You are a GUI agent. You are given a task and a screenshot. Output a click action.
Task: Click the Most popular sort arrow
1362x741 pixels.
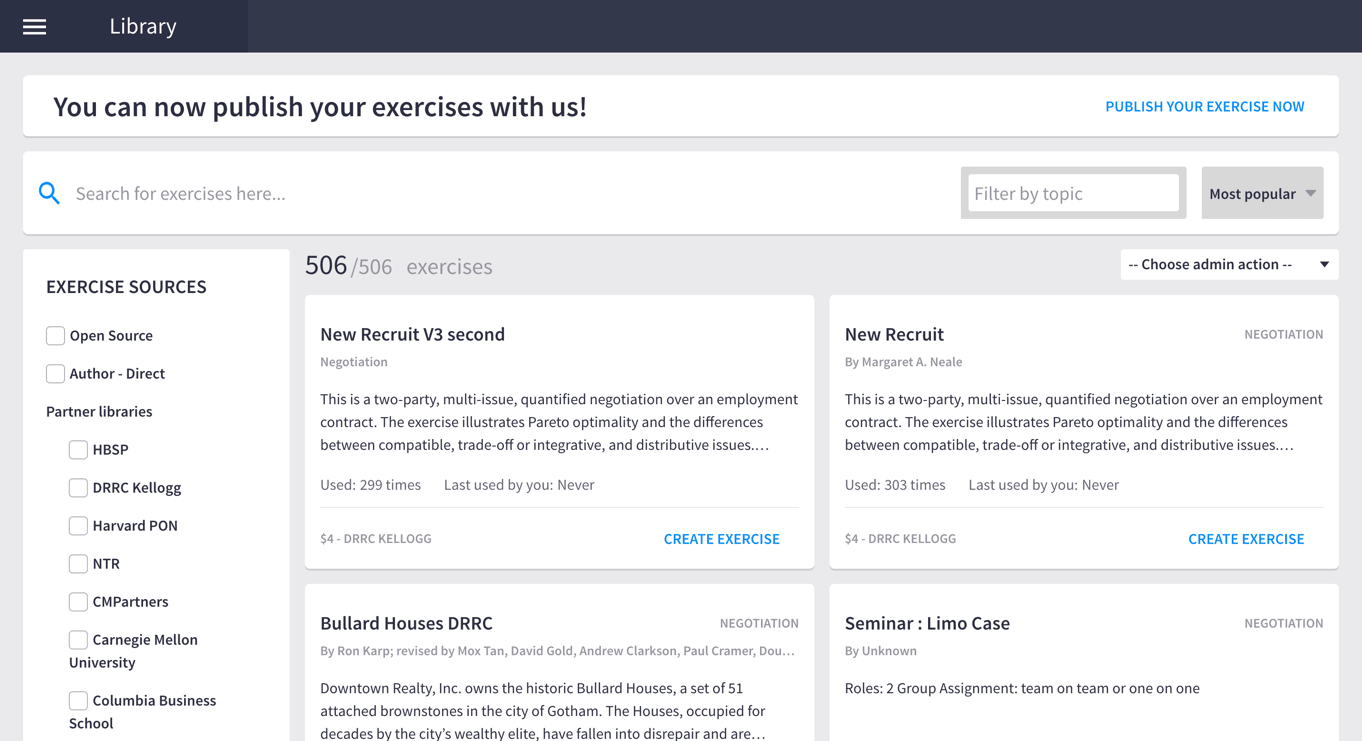[x=1310, y=193]
